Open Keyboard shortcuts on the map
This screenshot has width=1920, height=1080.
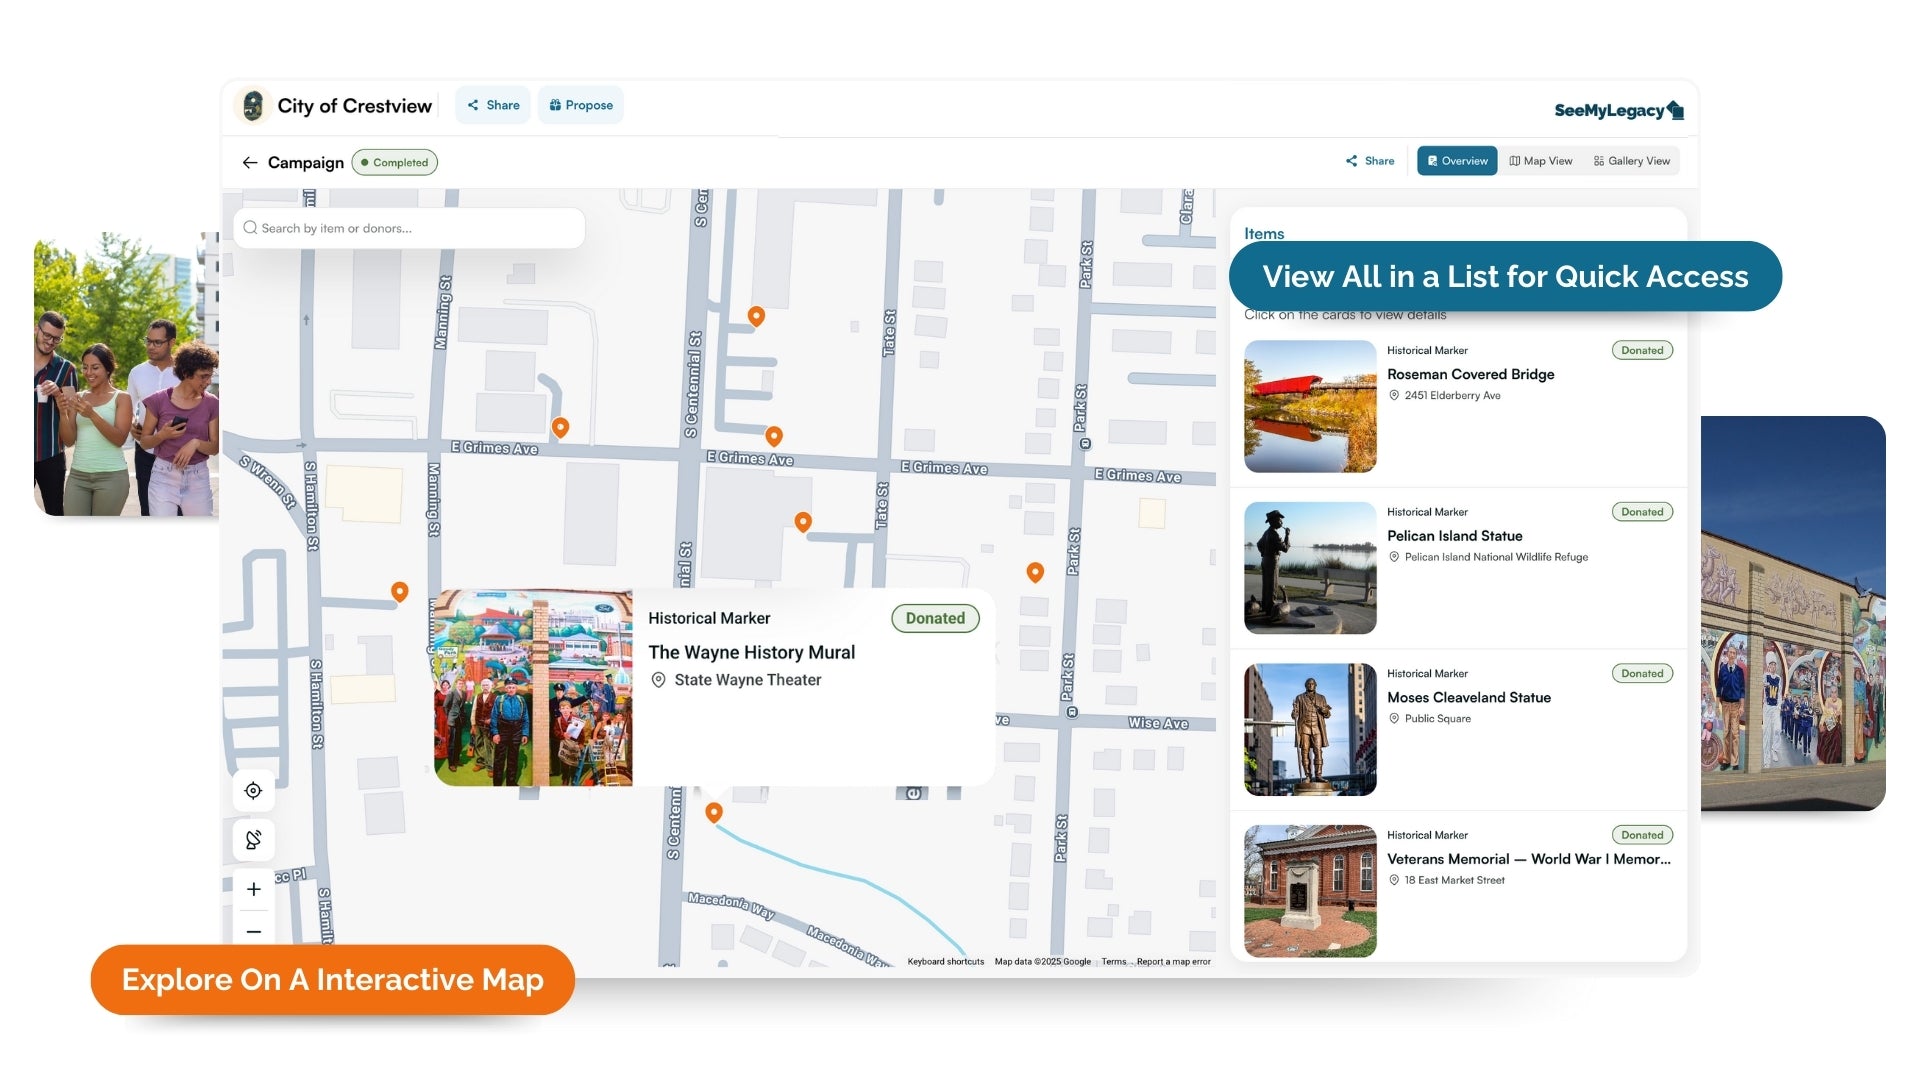(945, 962)
